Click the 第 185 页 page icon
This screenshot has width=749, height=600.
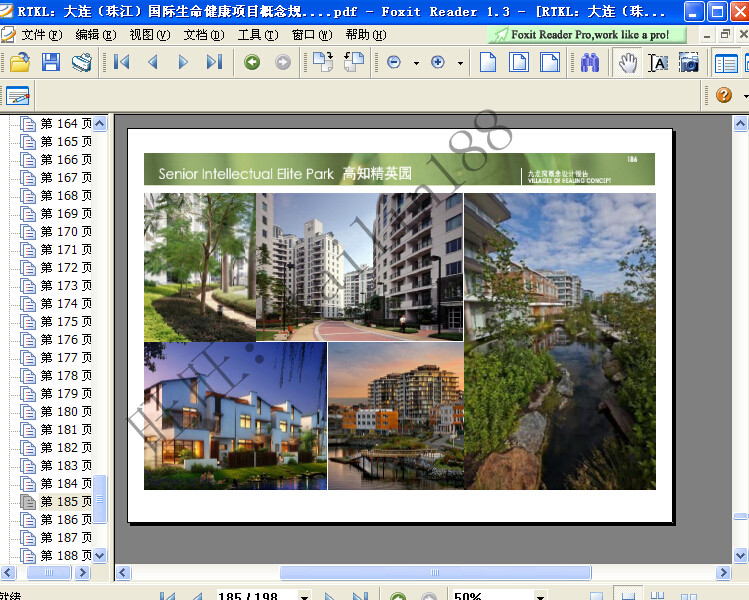pyautogui.click(x=28, y=502)
